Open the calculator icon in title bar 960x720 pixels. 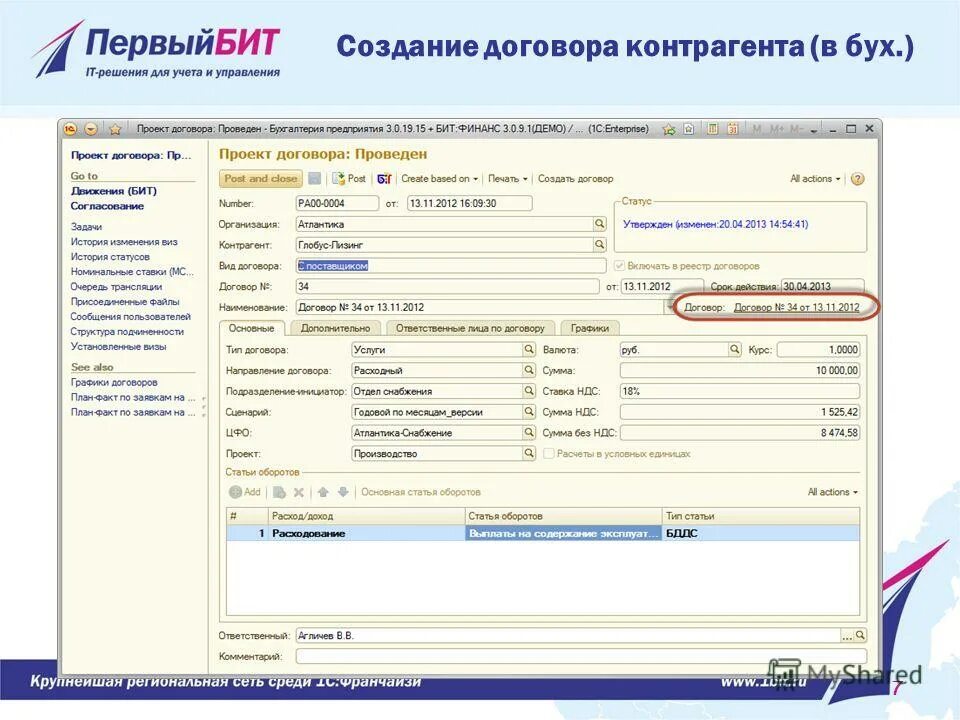click(x=712, y=129)
